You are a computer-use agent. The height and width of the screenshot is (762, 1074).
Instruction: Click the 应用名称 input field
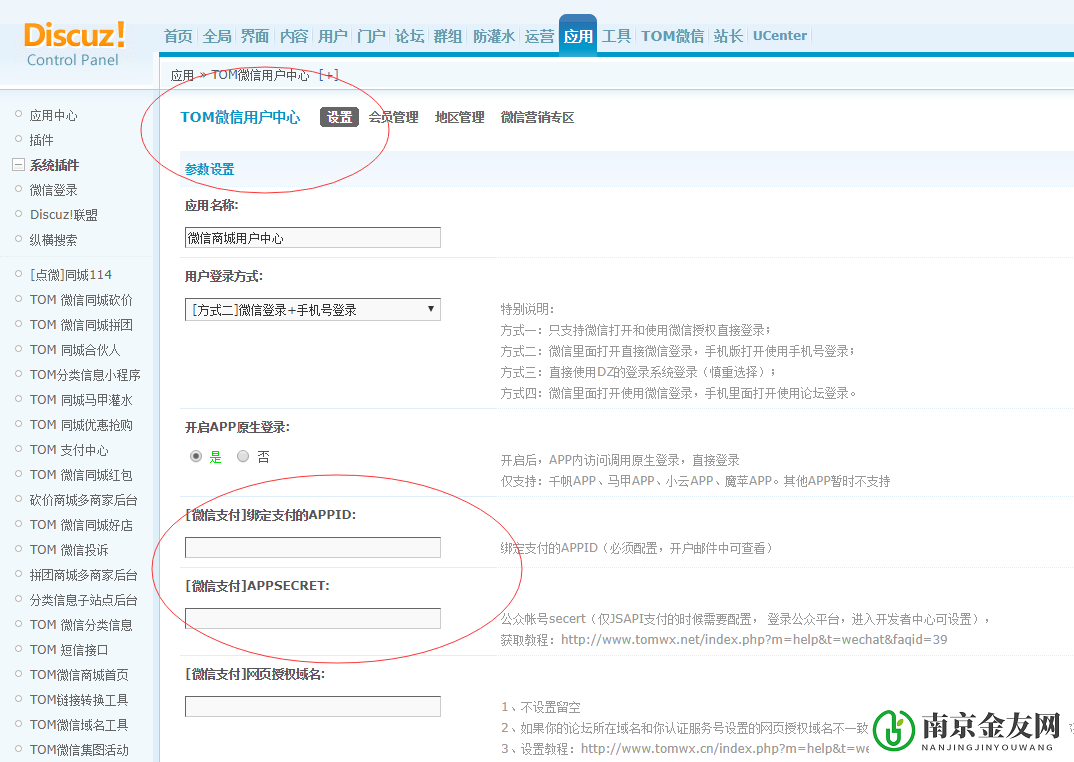[311, 237]
